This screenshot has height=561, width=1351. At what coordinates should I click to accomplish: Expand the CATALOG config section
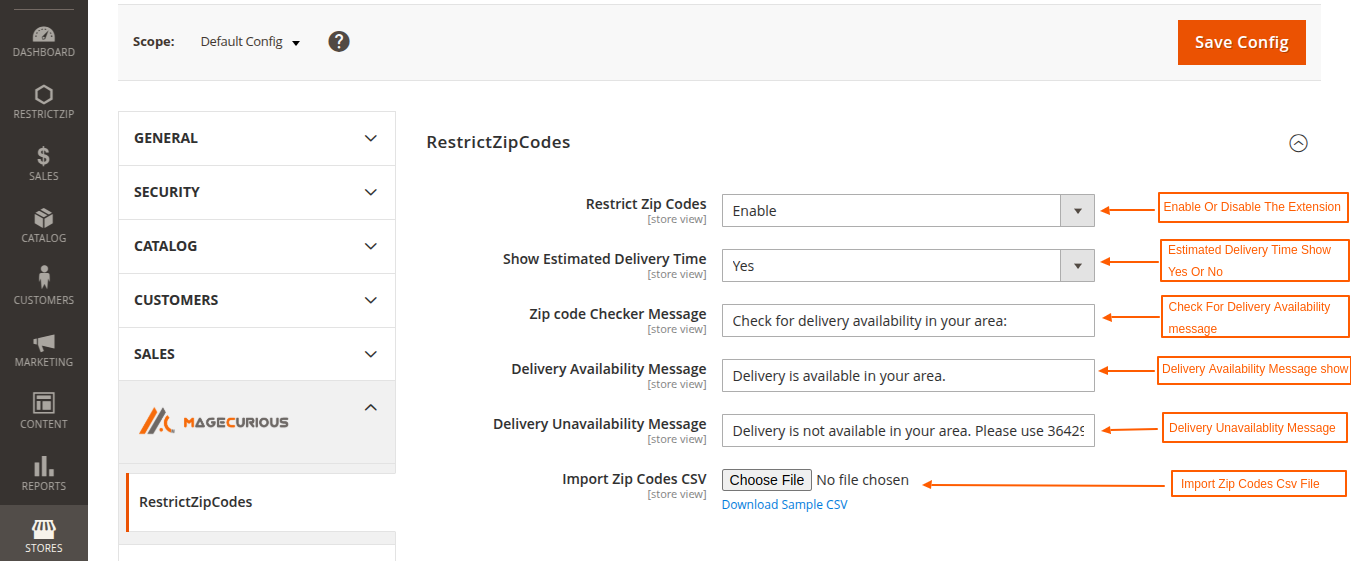pyautogui.click(x=257, y=246)
